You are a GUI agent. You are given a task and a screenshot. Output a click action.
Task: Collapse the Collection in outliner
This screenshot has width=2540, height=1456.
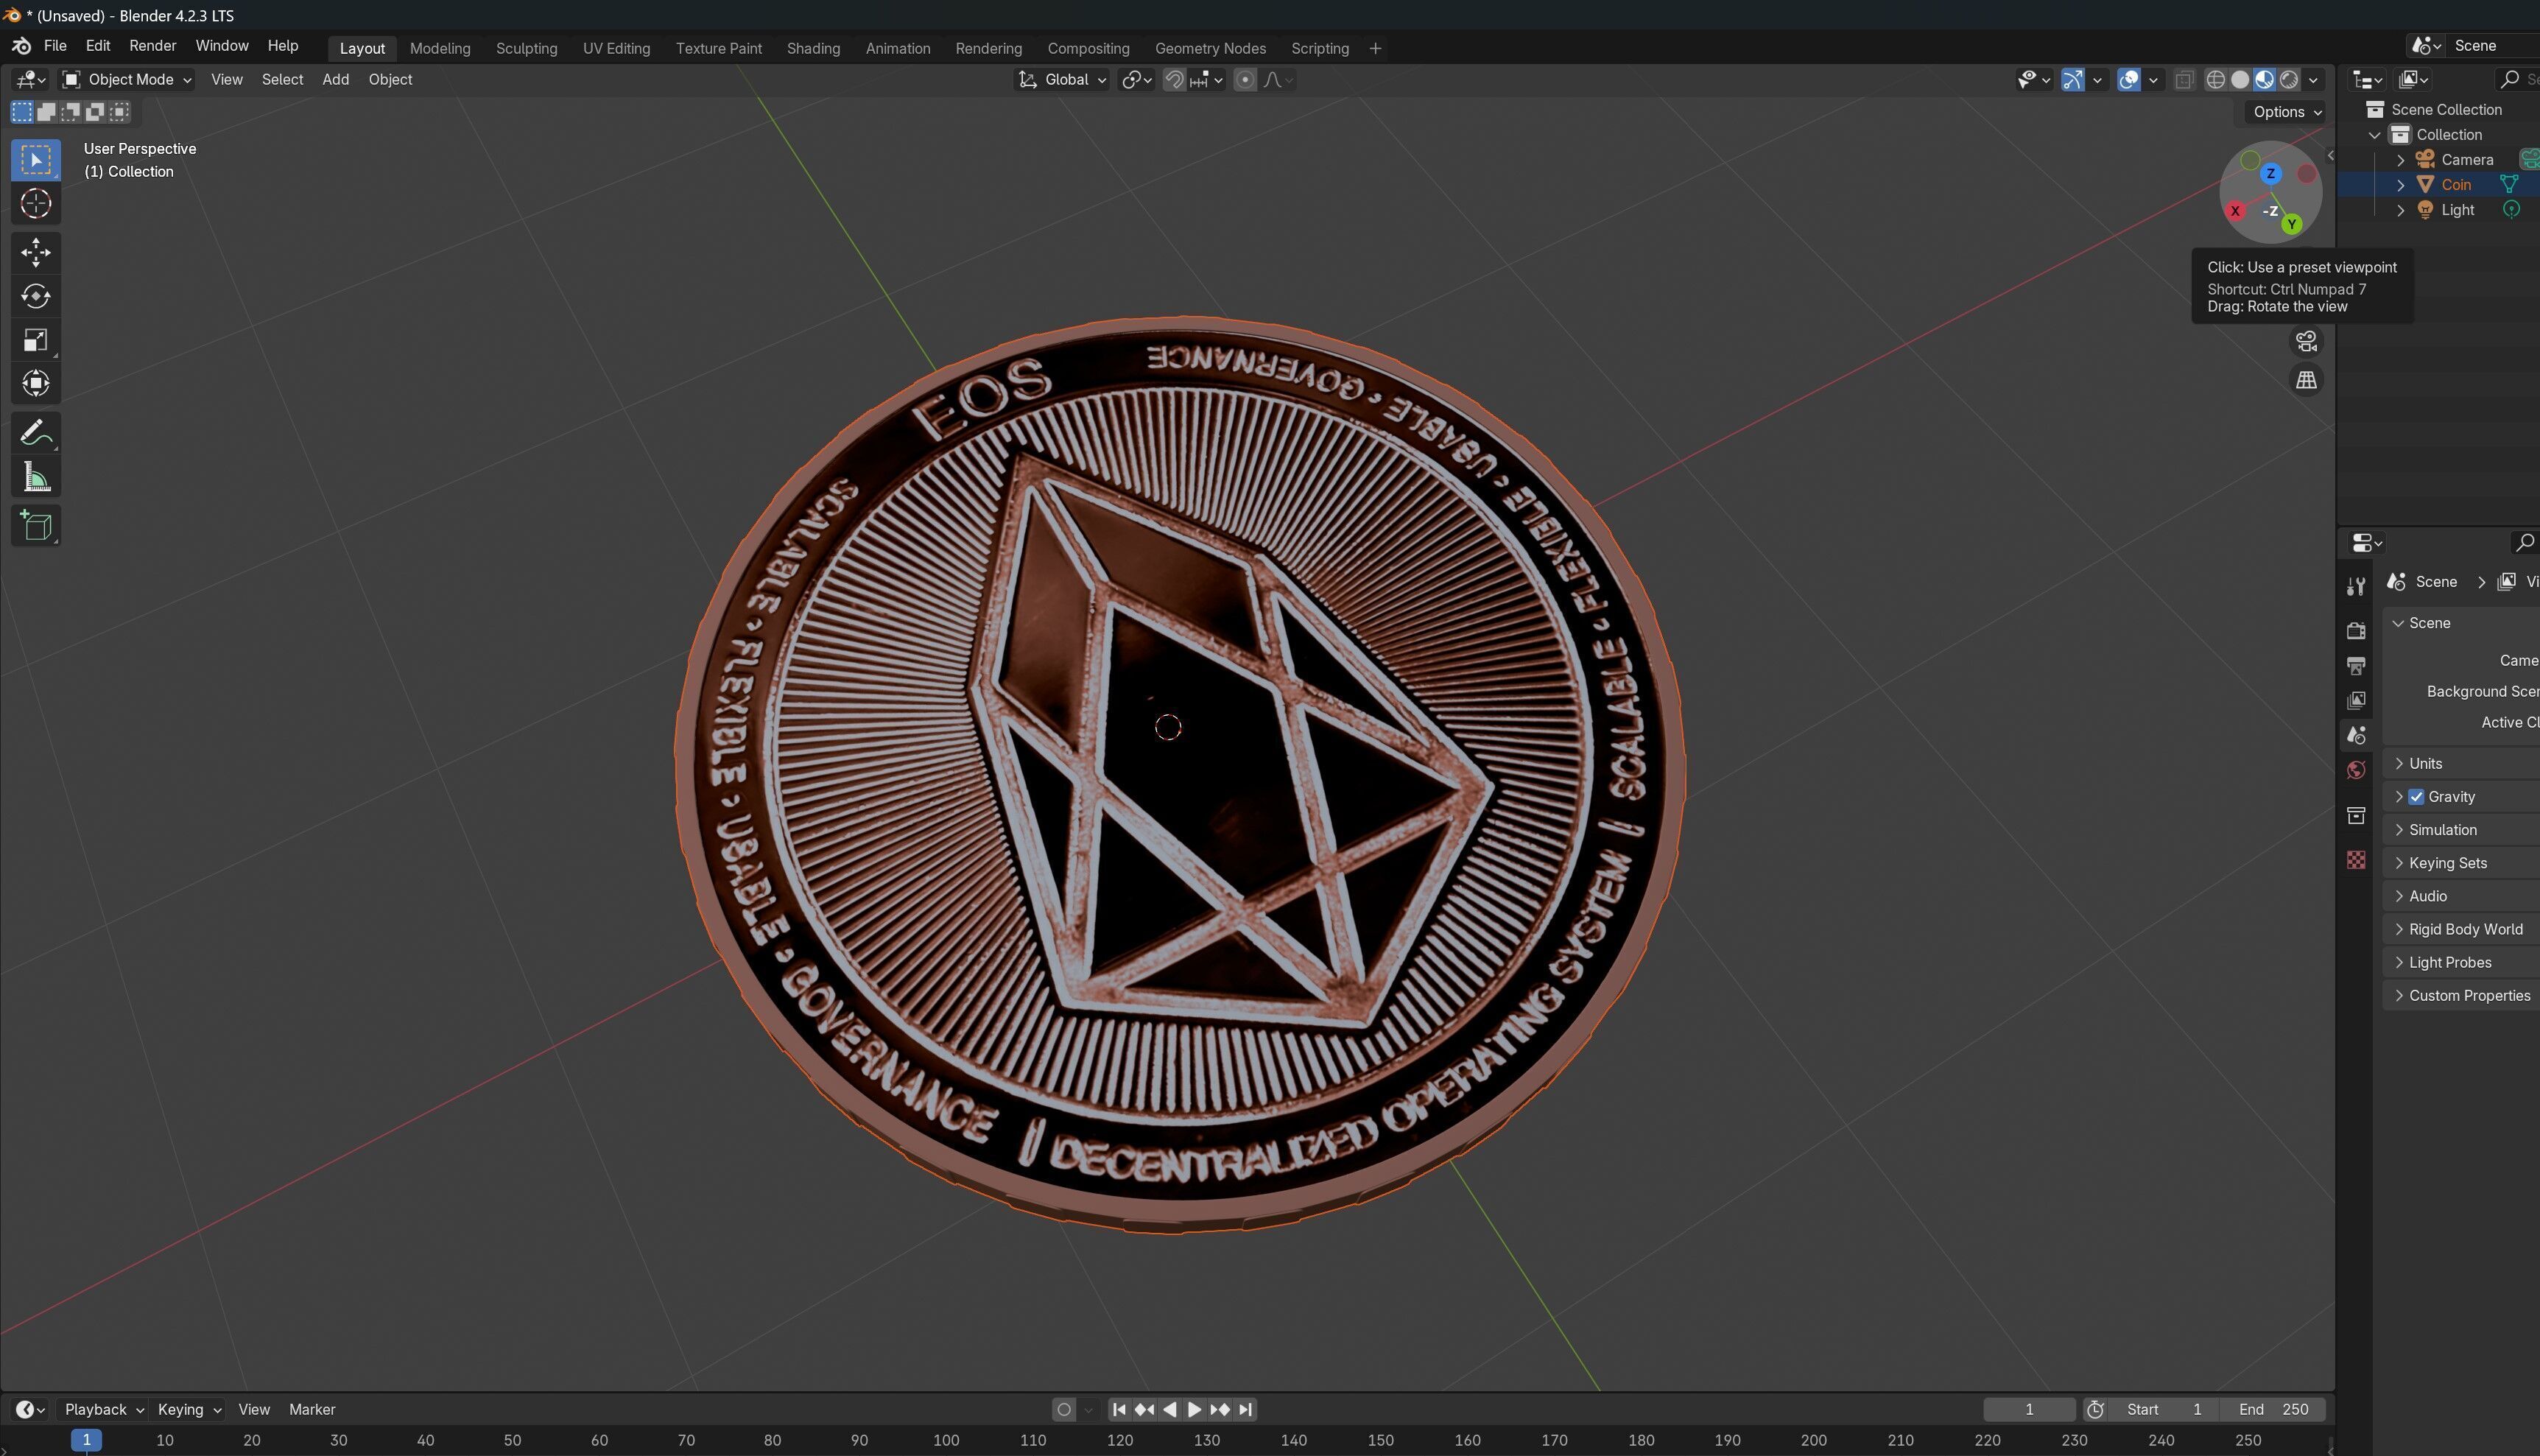click(x=2375, y=135)
